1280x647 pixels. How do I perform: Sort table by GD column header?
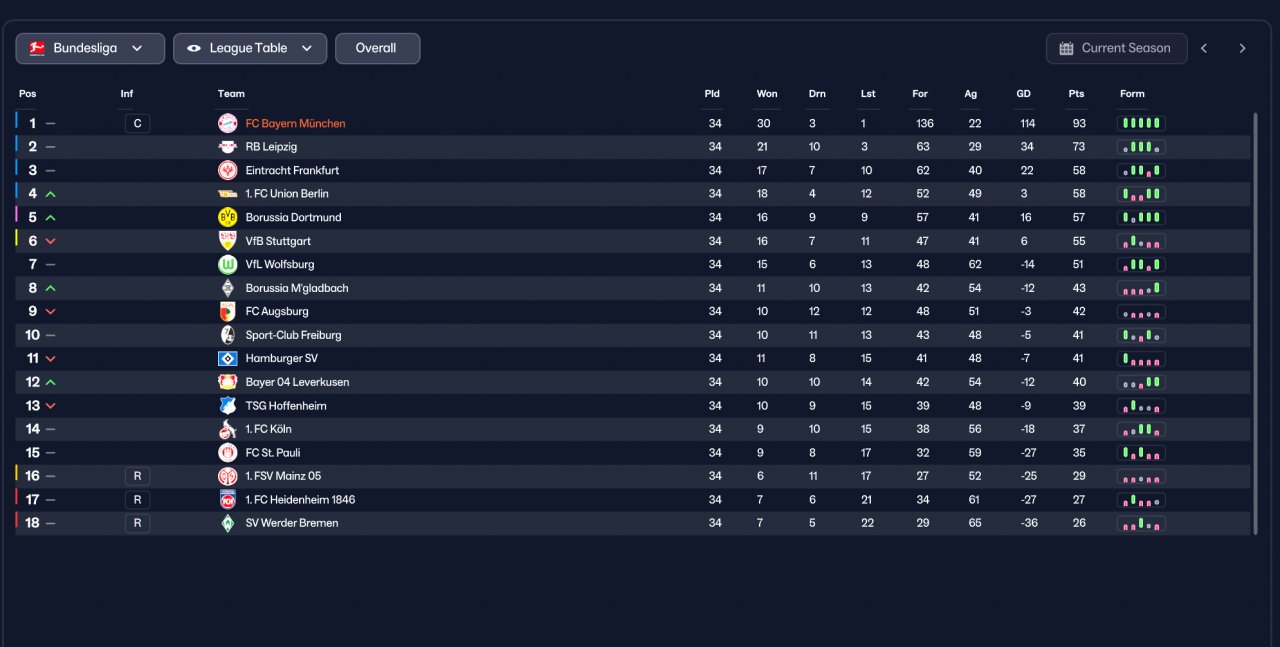tap(1023, 94)
